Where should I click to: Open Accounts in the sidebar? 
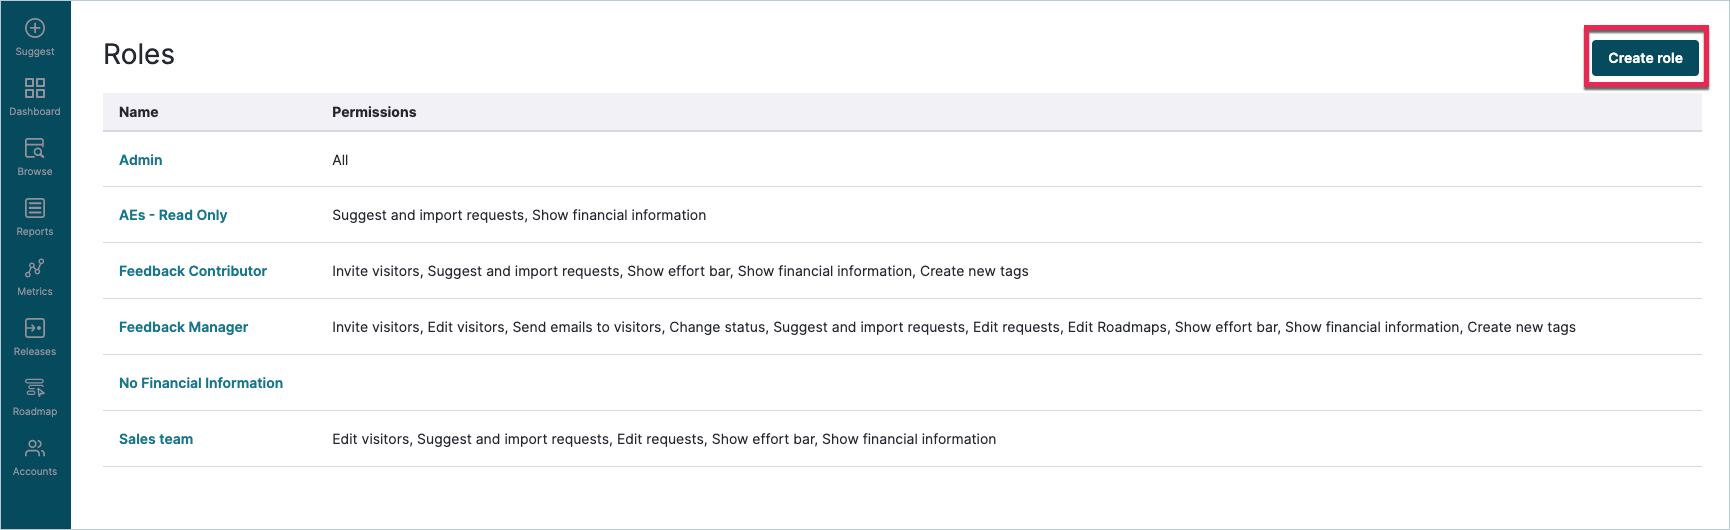pyautogui.click(x=35, y=457)
